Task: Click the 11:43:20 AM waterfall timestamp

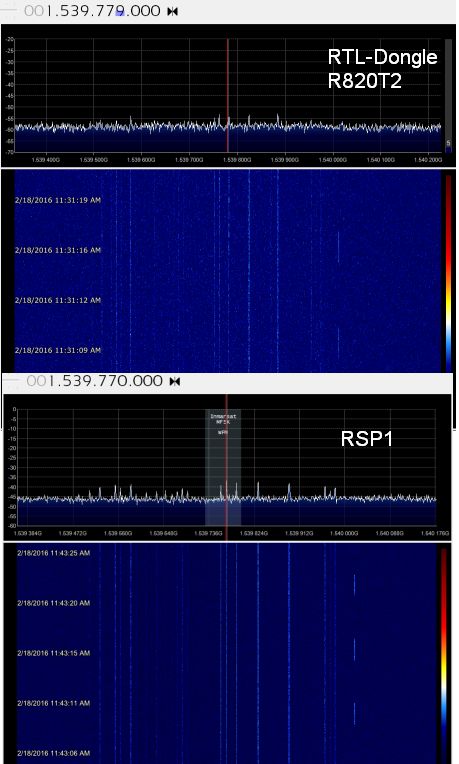Action: tap(54, 603)
